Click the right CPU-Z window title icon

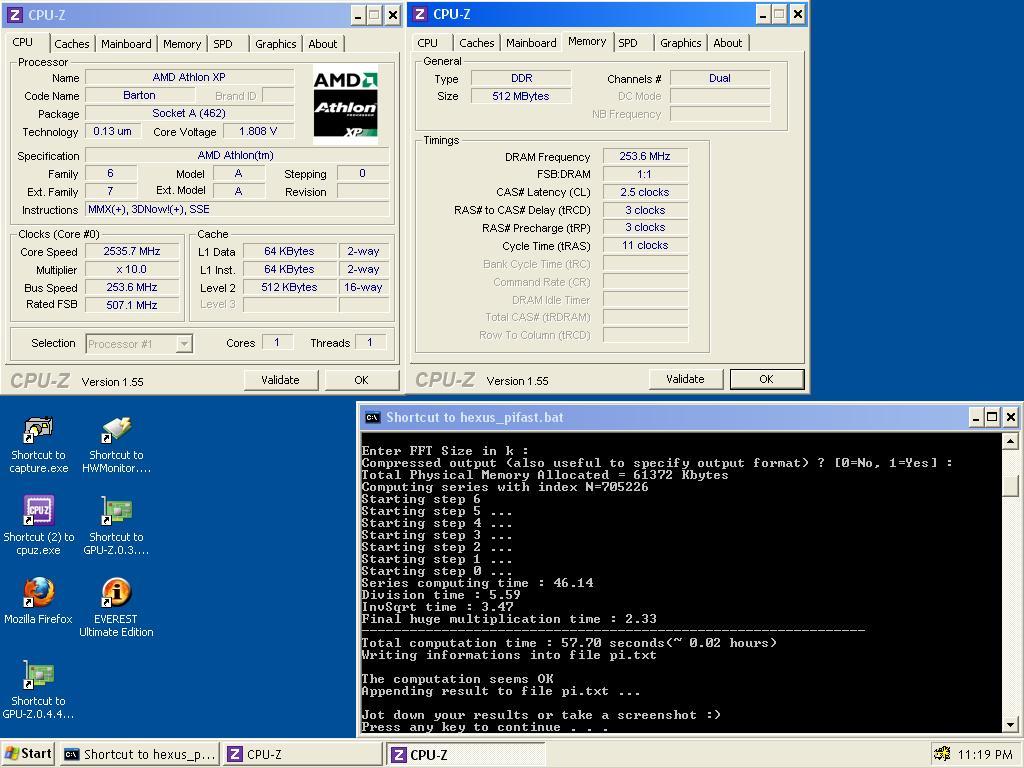tap(420, 14)
